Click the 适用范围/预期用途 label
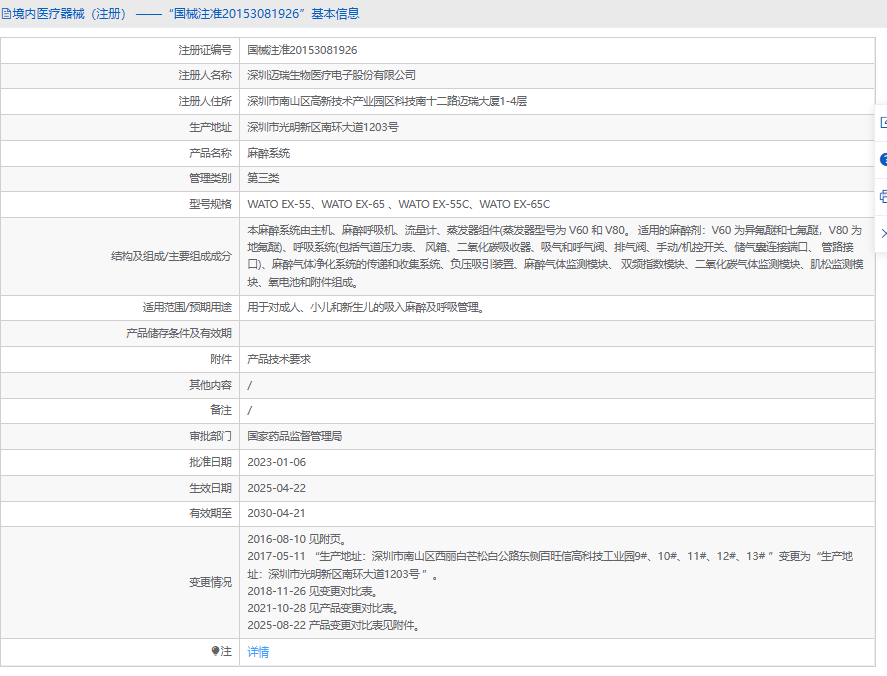This screenshot has width=887, height=676. (187, 307)
